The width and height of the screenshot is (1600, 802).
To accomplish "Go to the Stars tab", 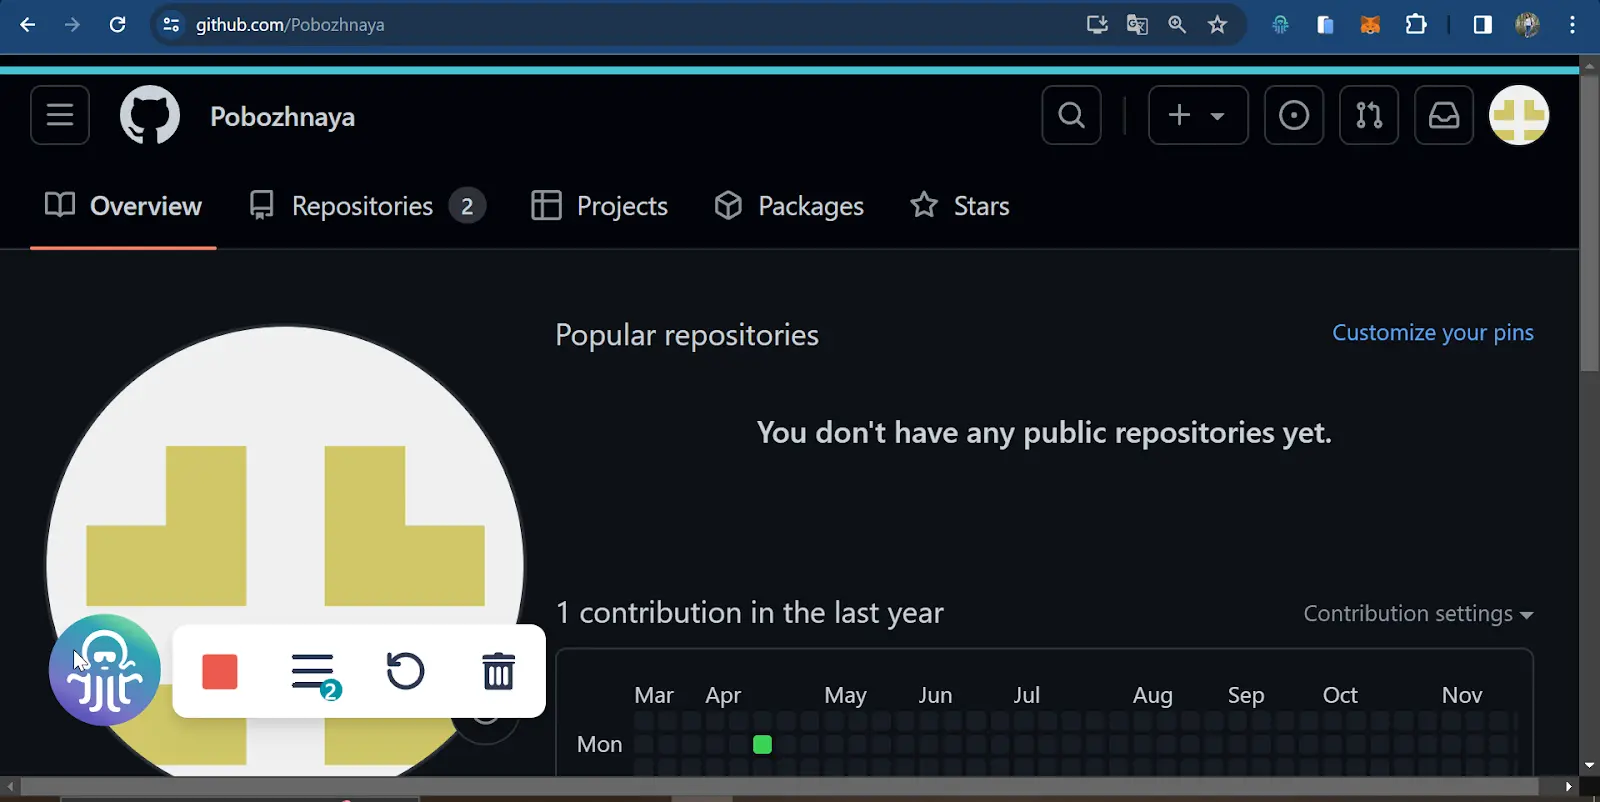I will coord(960,206).
